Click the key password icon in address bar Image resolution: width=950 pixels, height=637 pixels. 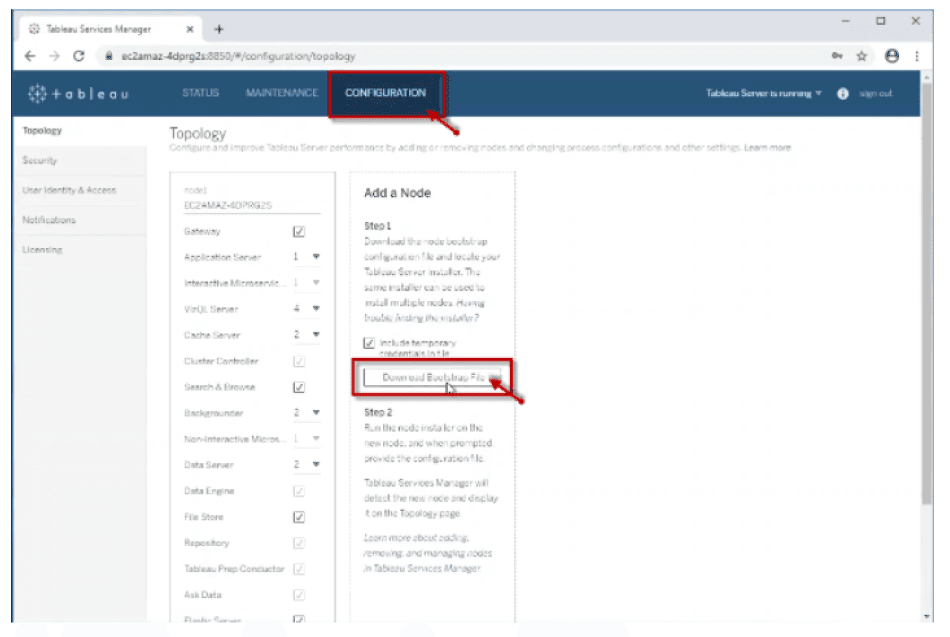[837, 57]
